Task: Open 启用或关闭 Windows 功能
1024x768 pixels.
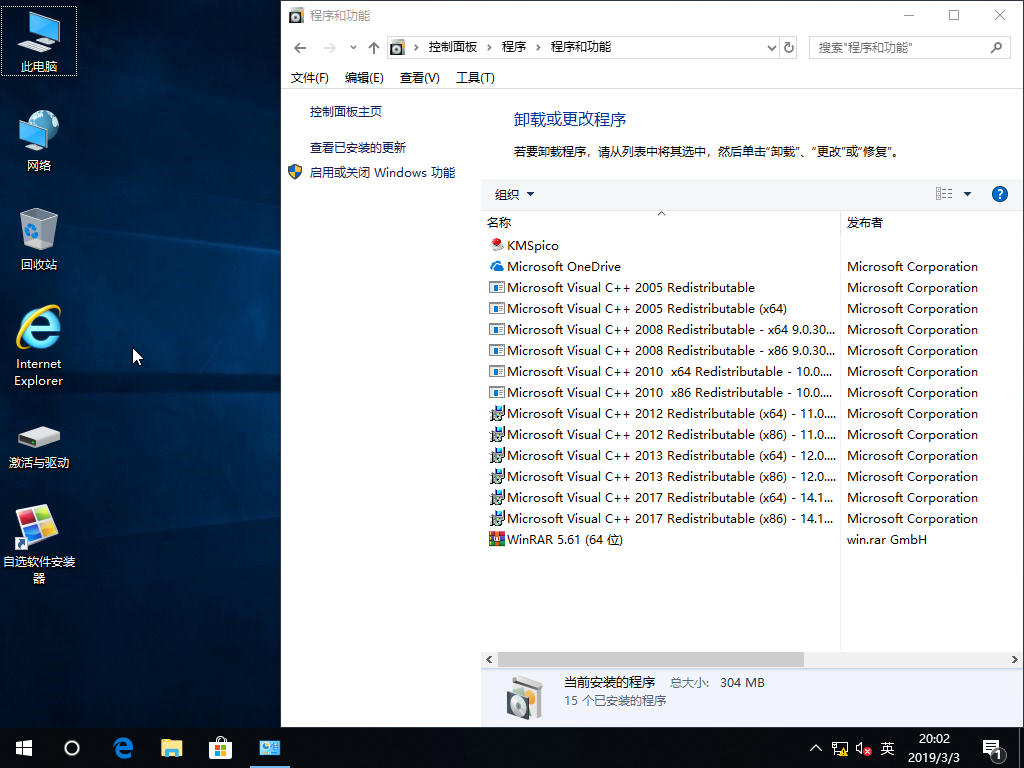Action: tap(385, 172)
